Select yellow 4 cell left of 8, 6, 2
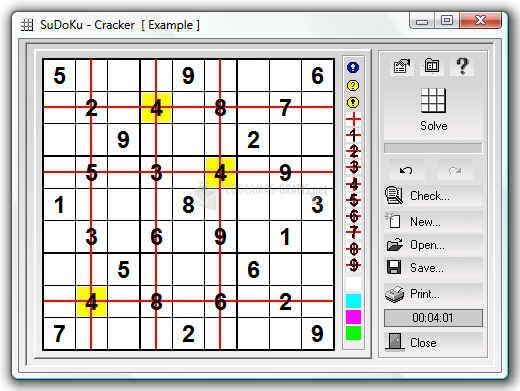The image size is (520, 391). pos(91,301)
